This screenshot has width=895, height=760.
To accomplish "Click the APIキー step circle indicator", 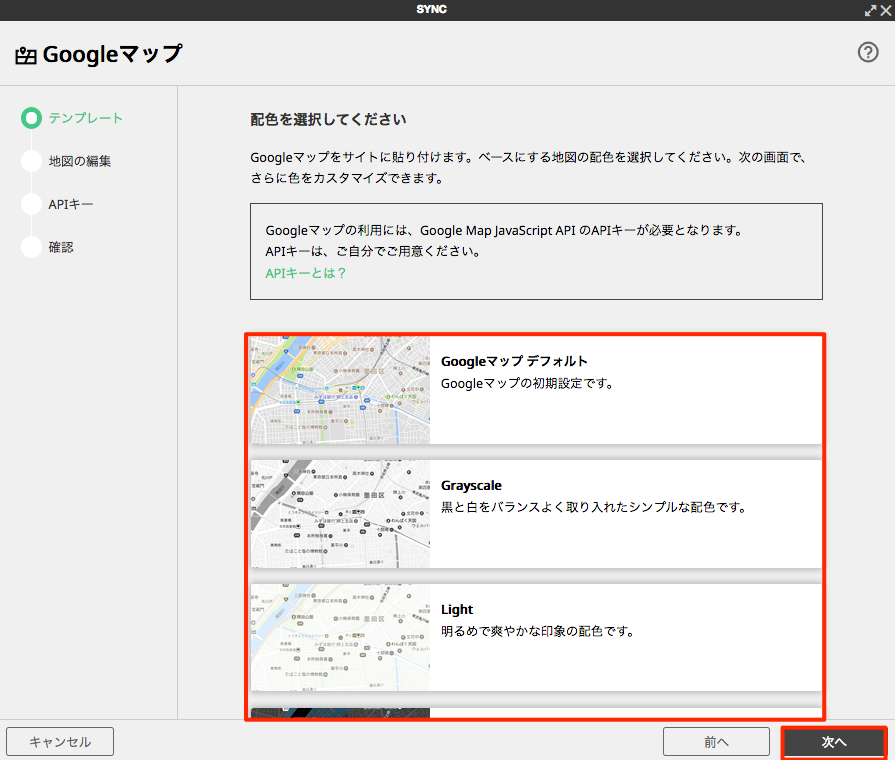I will tap(31, 204).
